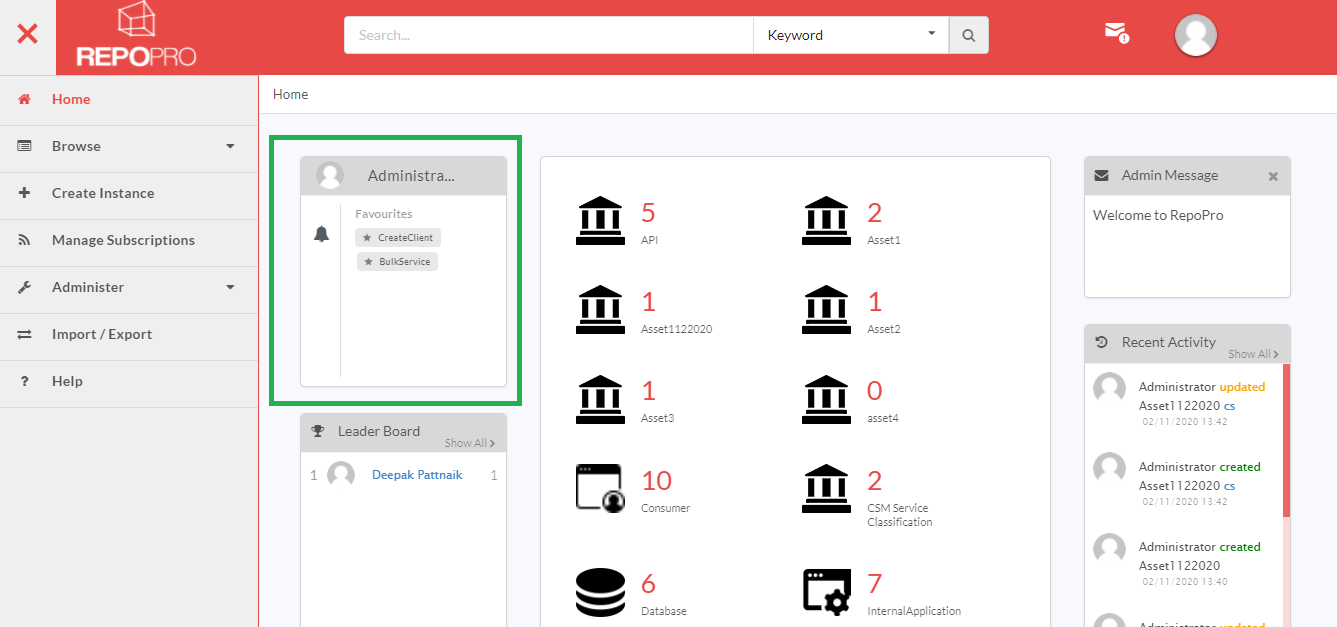The height and width of the screenshot is (627, 1337).
Task: Click the Administrator avatar in profile card
Action: click(330, 176)
